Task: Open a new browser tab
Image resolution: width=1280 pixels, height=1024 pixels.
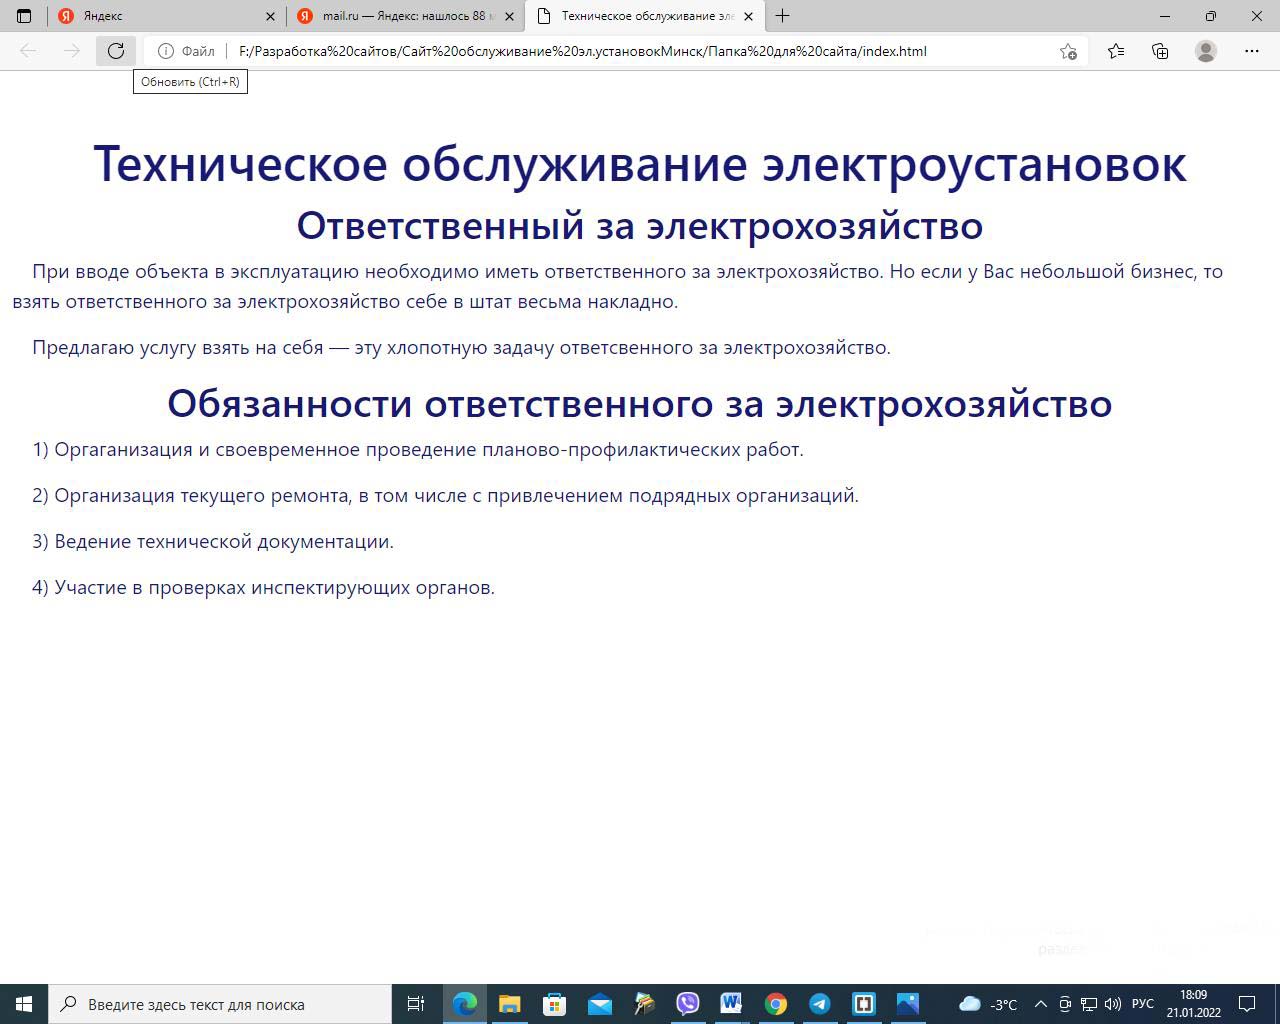Action: [782, 16]
